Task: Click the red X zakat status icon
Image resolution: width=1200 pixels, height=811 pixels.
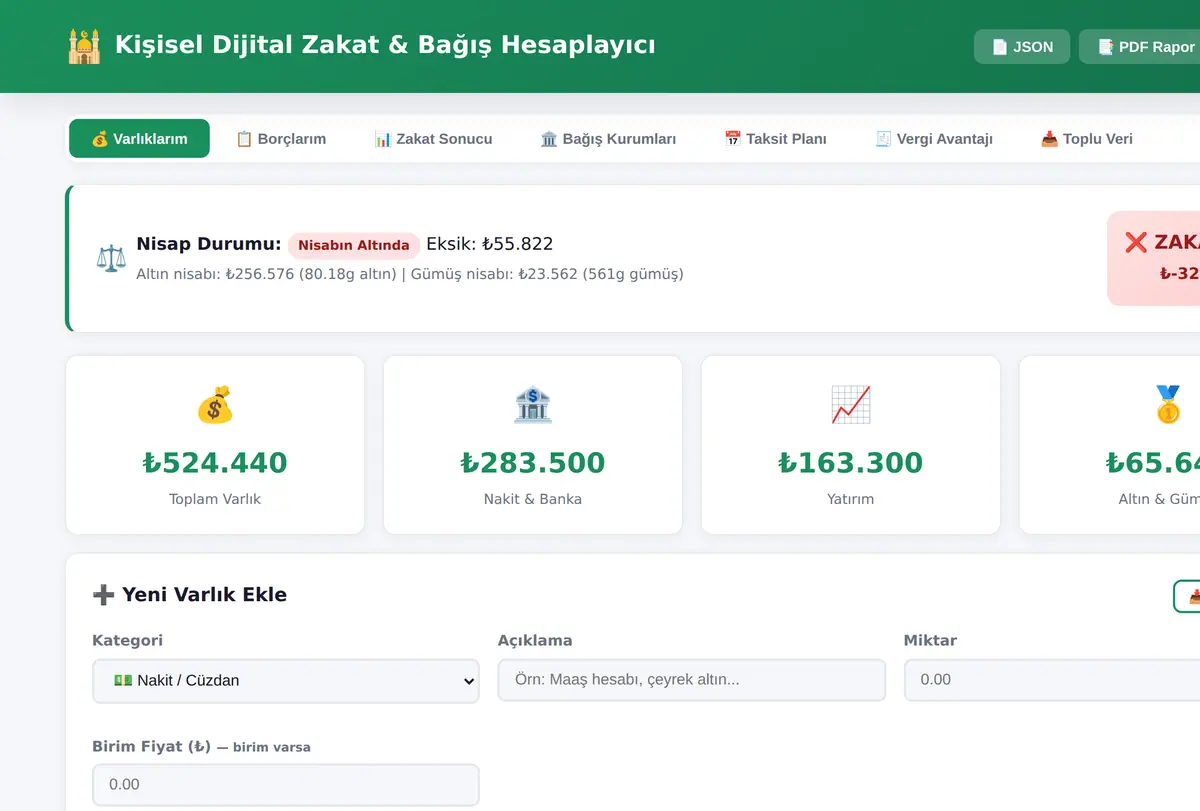Action: (1136, 242)
